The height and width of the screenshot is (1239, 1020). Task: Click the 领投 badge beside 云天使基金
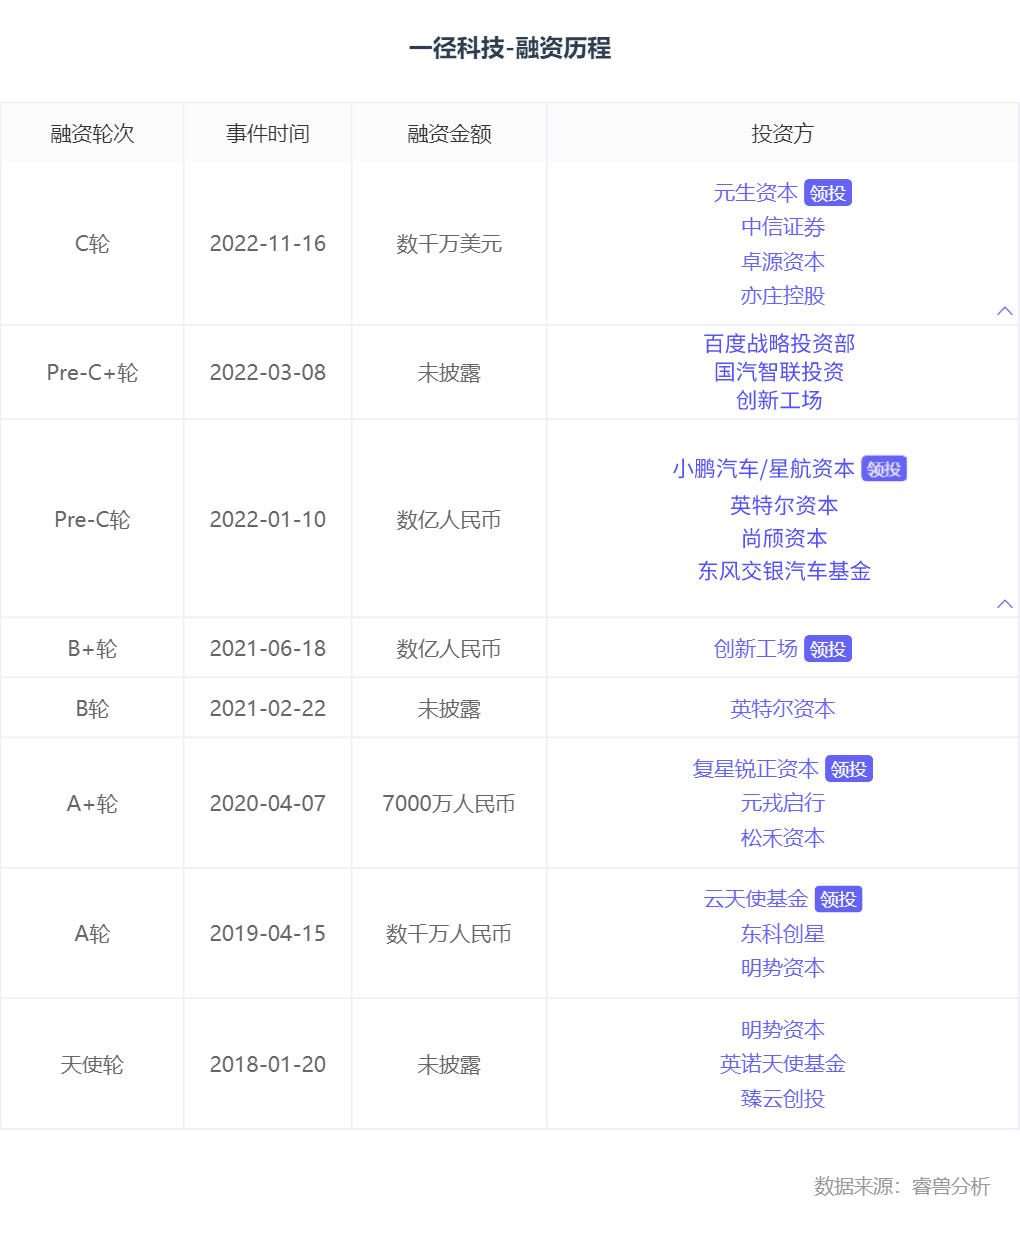(x=838, y=899)
